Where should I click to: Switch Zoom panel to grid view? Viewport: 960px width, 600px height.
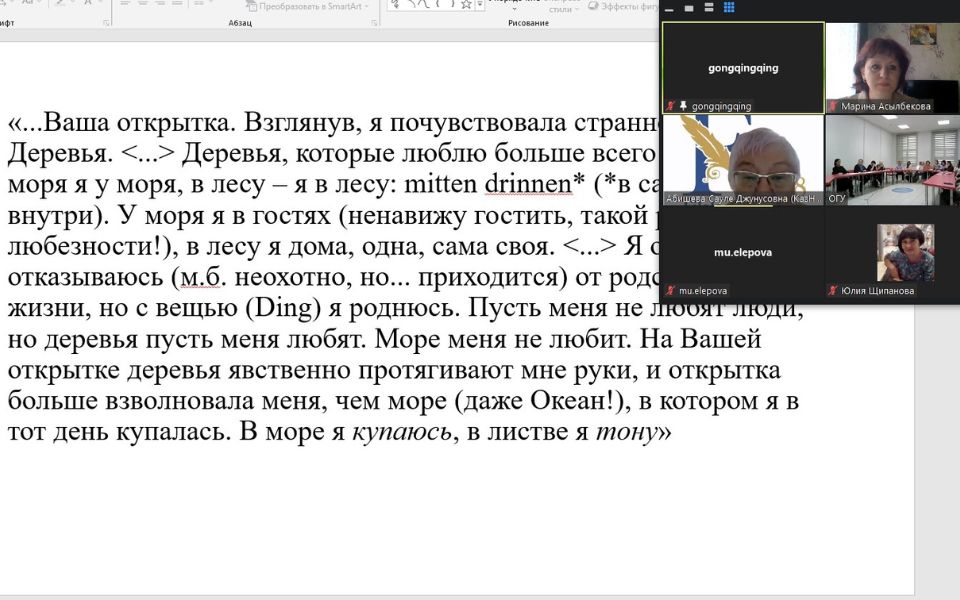pos(729,8)
